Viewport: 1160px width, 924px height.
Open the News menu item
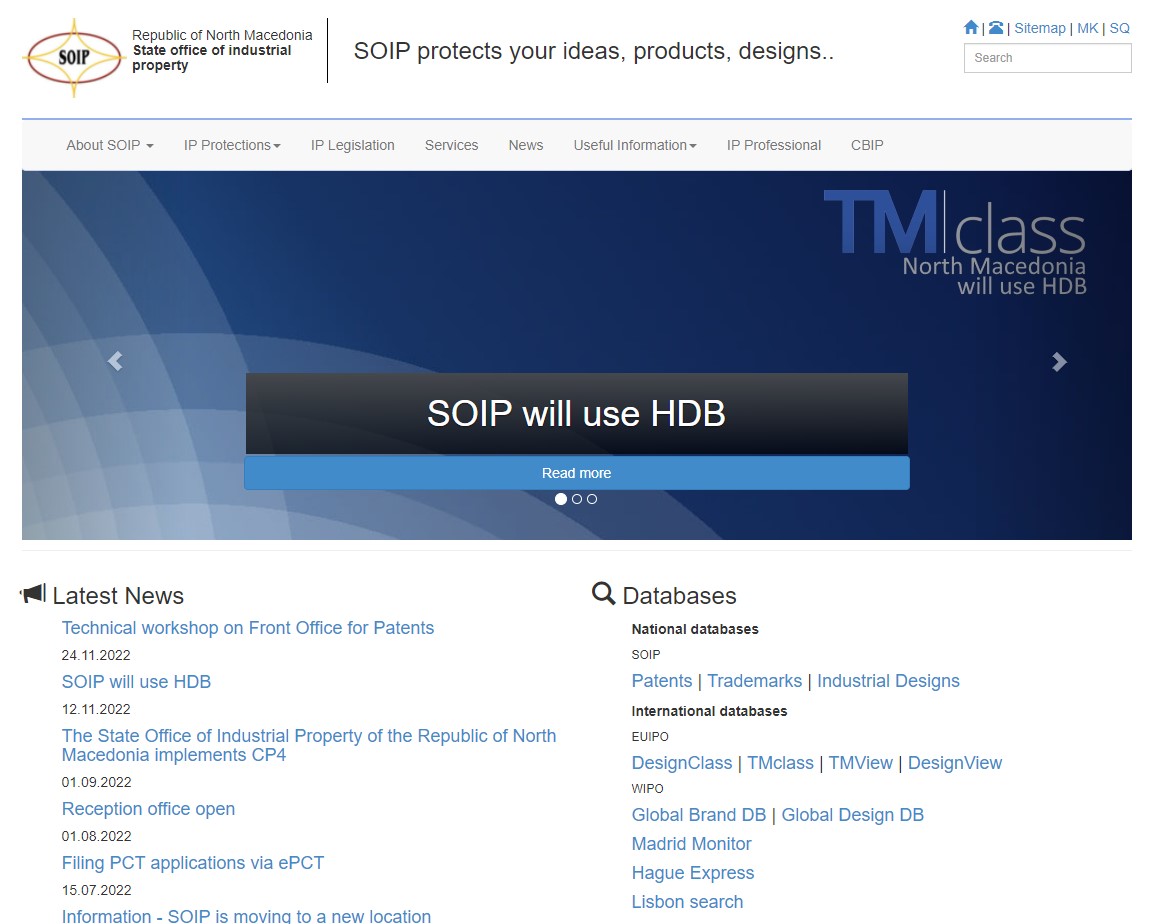[x=526, y=146]
